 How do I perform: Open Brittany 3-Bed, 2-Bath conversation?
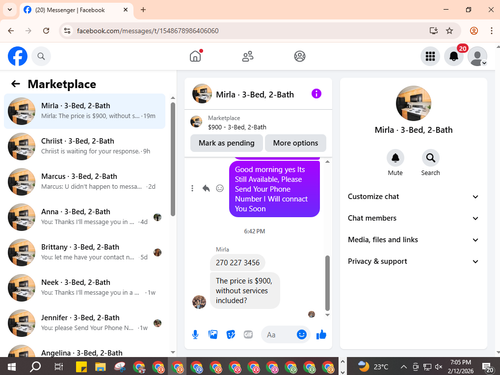[85, 252]
